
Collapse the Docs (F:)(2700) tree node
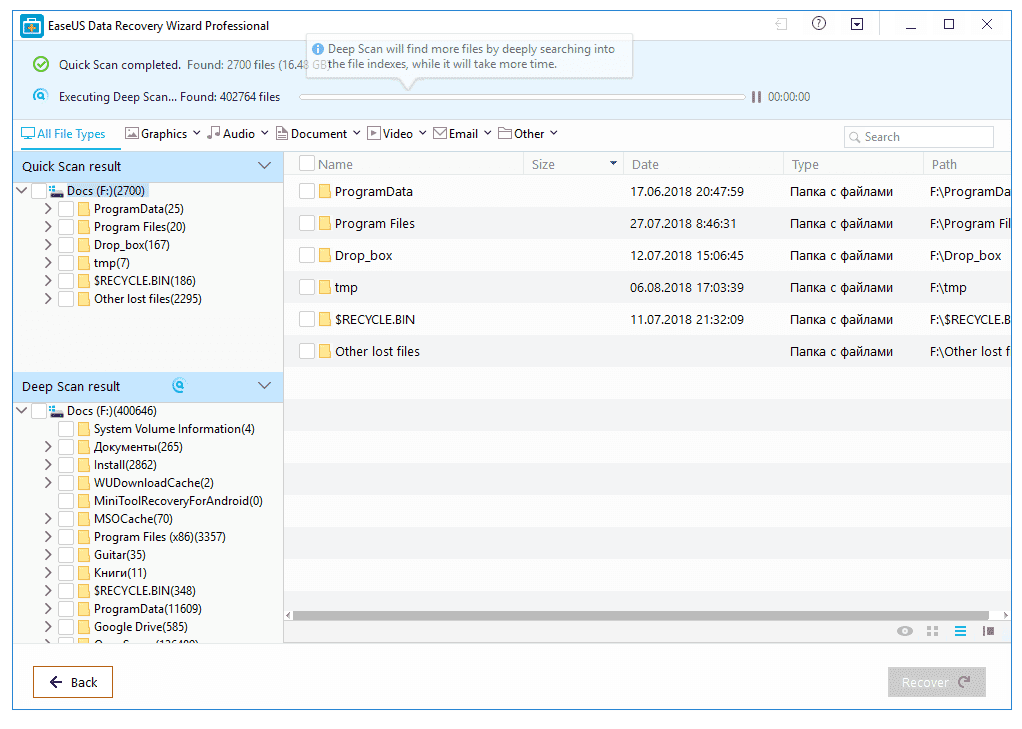click(22, 190)
